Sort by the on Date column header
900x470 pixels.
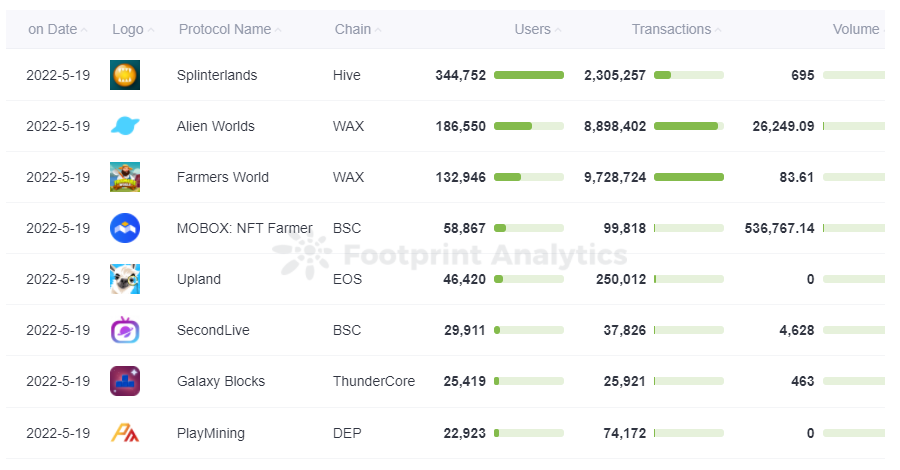point(57,29)
